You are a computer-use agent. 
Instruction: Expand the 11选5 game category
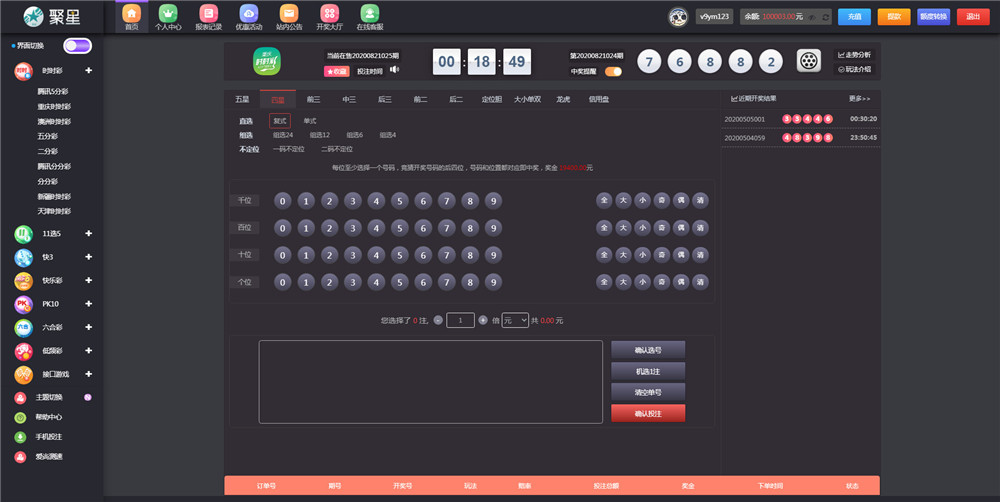pos(88,234)
